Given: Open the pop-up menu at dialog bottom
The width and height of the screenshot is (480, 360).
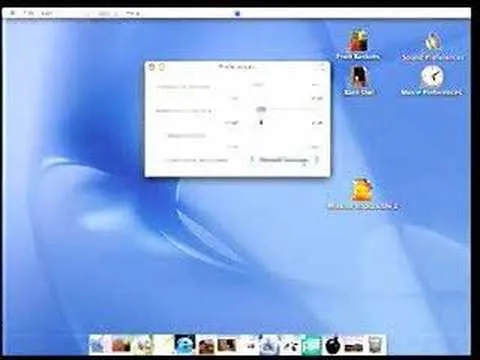Looking at the screenshot, I should tap(285, 160).
